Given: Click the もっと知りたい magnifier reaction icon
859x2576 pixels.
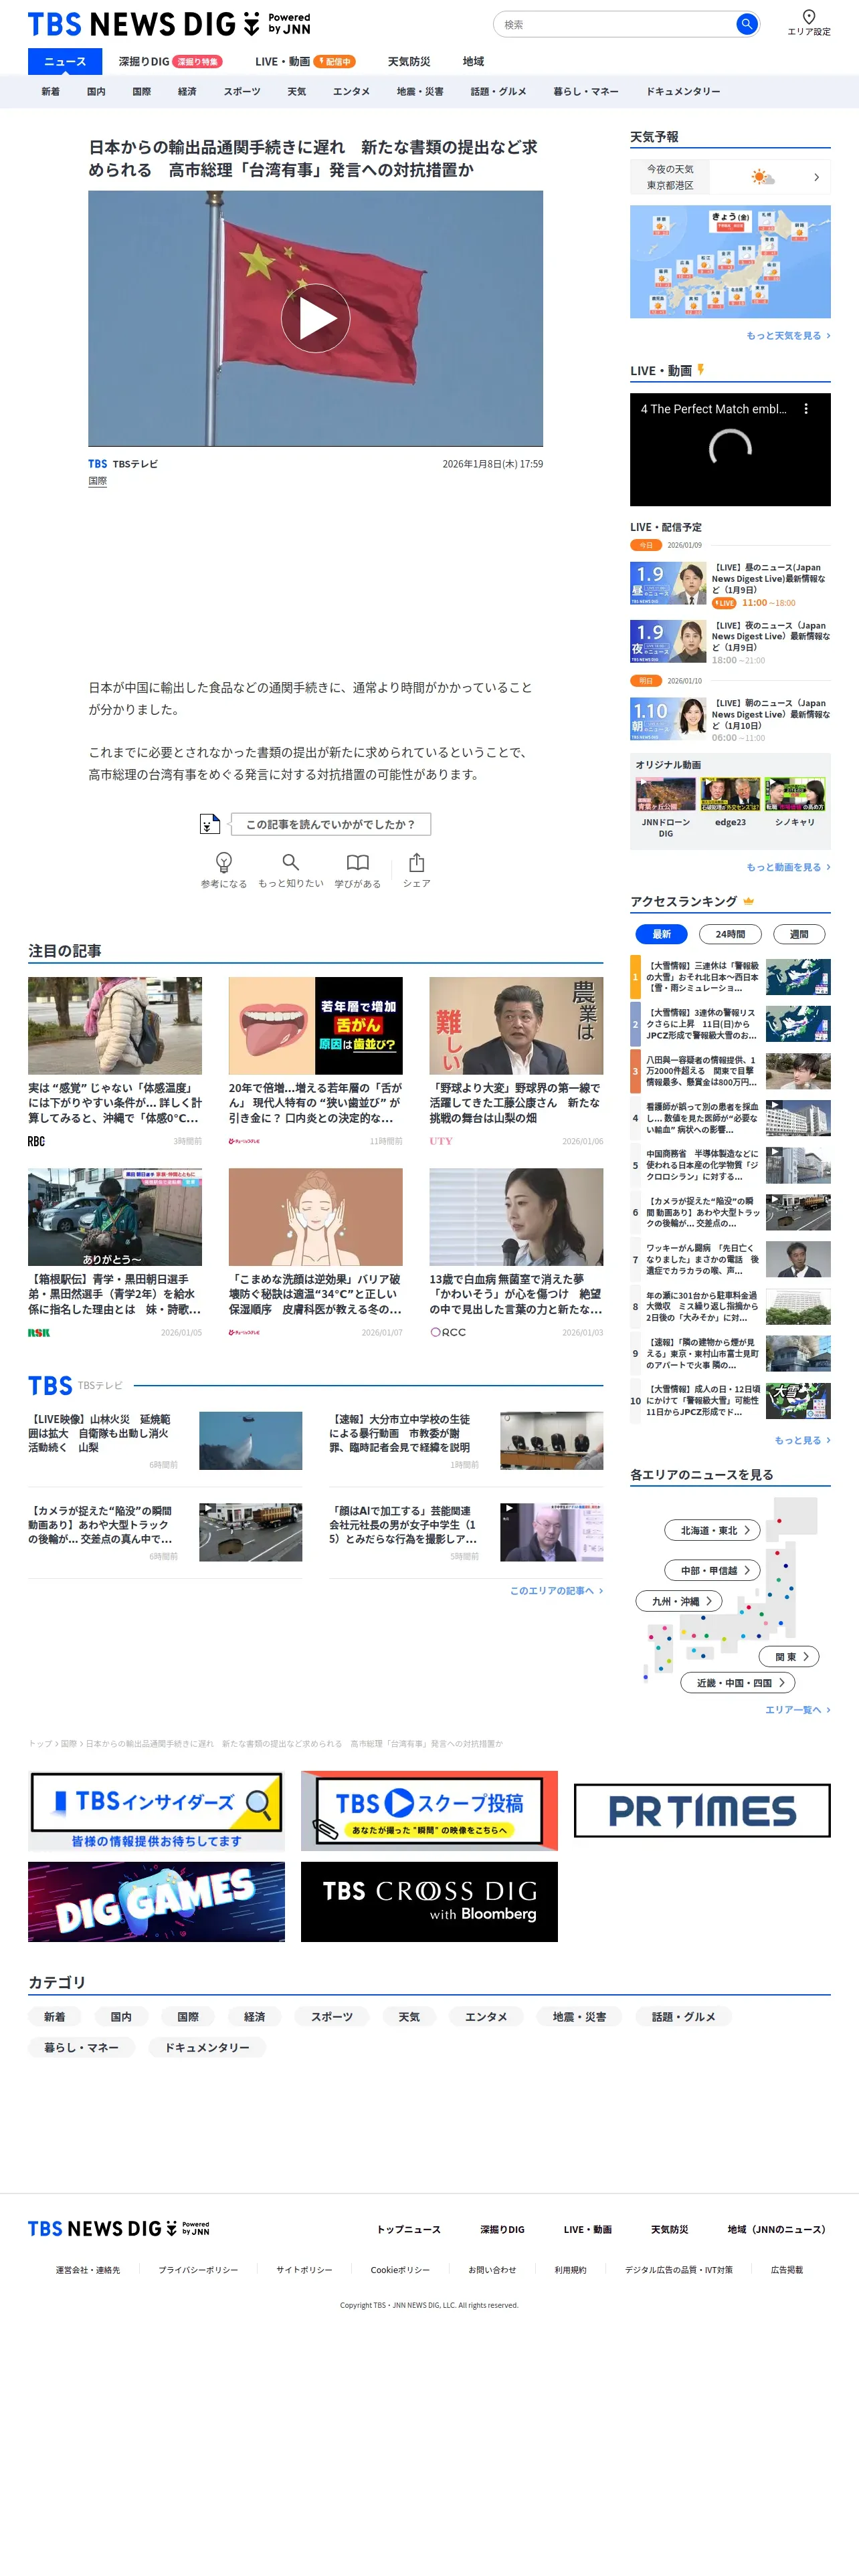Looking at the screenshot, I should click(290, 862).
